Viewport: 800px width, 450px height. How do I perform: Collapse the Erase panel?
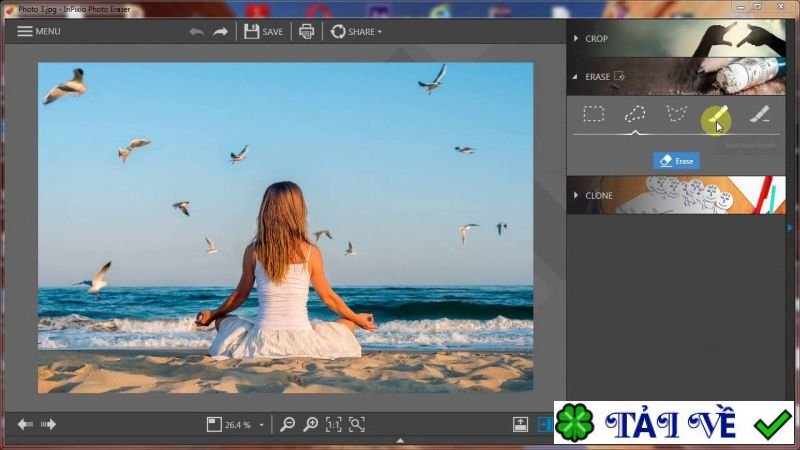[x=597, y=77]
